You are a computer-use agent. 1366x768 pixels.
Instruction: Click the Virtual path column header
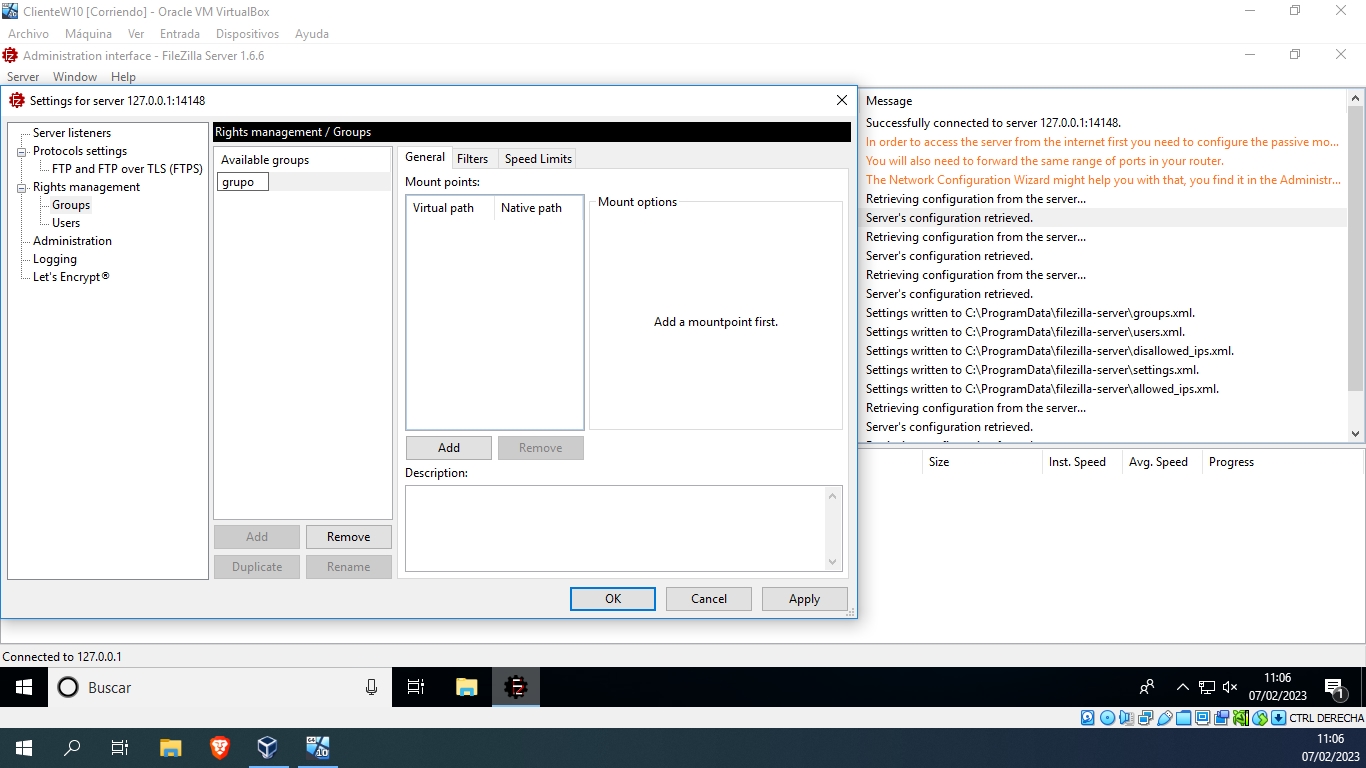tap(450, 208)
